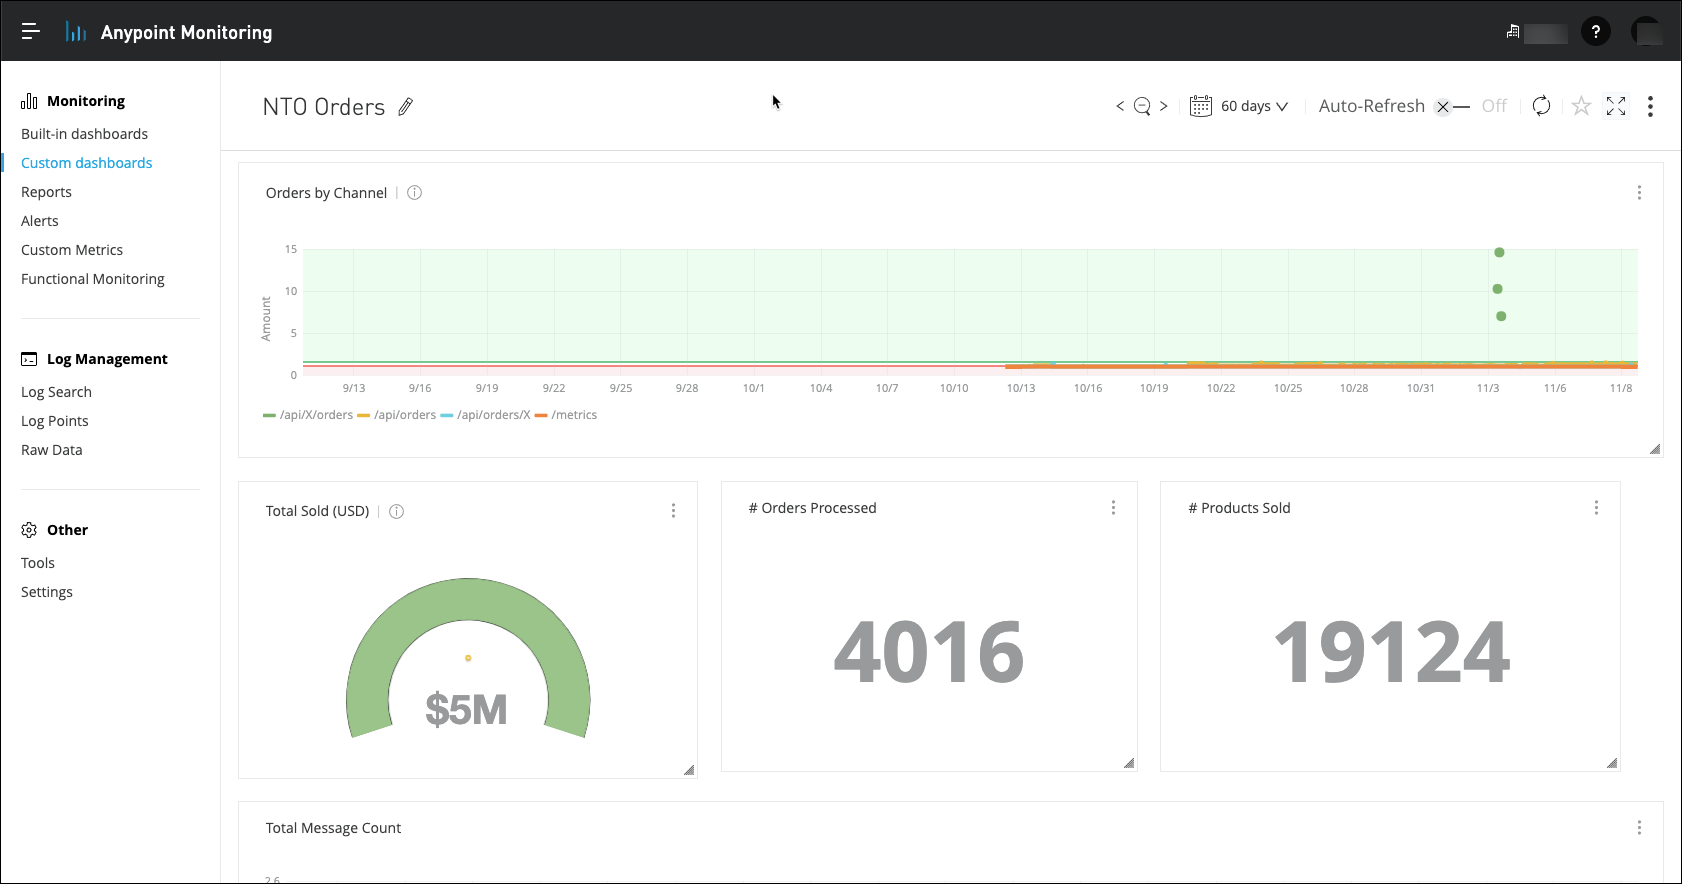1682x884 pixels.
Task: Edit the NTO Orders dashboard name
Action: (x=405, y=107)
